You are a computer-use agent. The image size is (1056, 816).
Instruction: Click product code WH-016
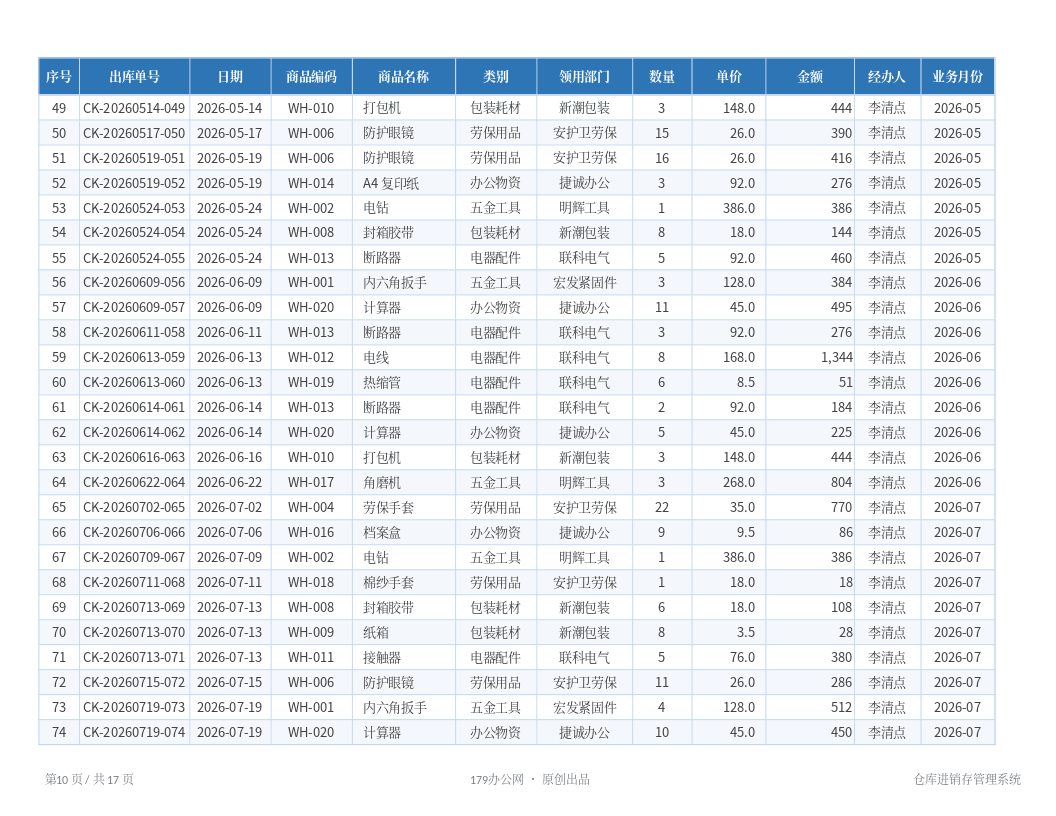pyautogui.click(x=311, y=533)
